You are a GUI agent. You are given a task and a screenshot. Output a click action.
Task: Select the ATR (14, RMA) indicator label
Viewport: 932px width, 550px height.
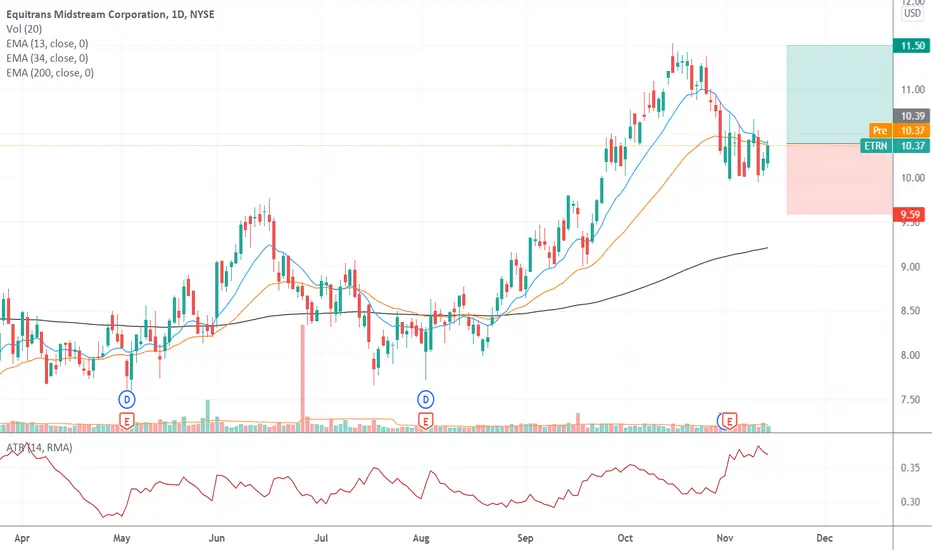pos(39,447)
